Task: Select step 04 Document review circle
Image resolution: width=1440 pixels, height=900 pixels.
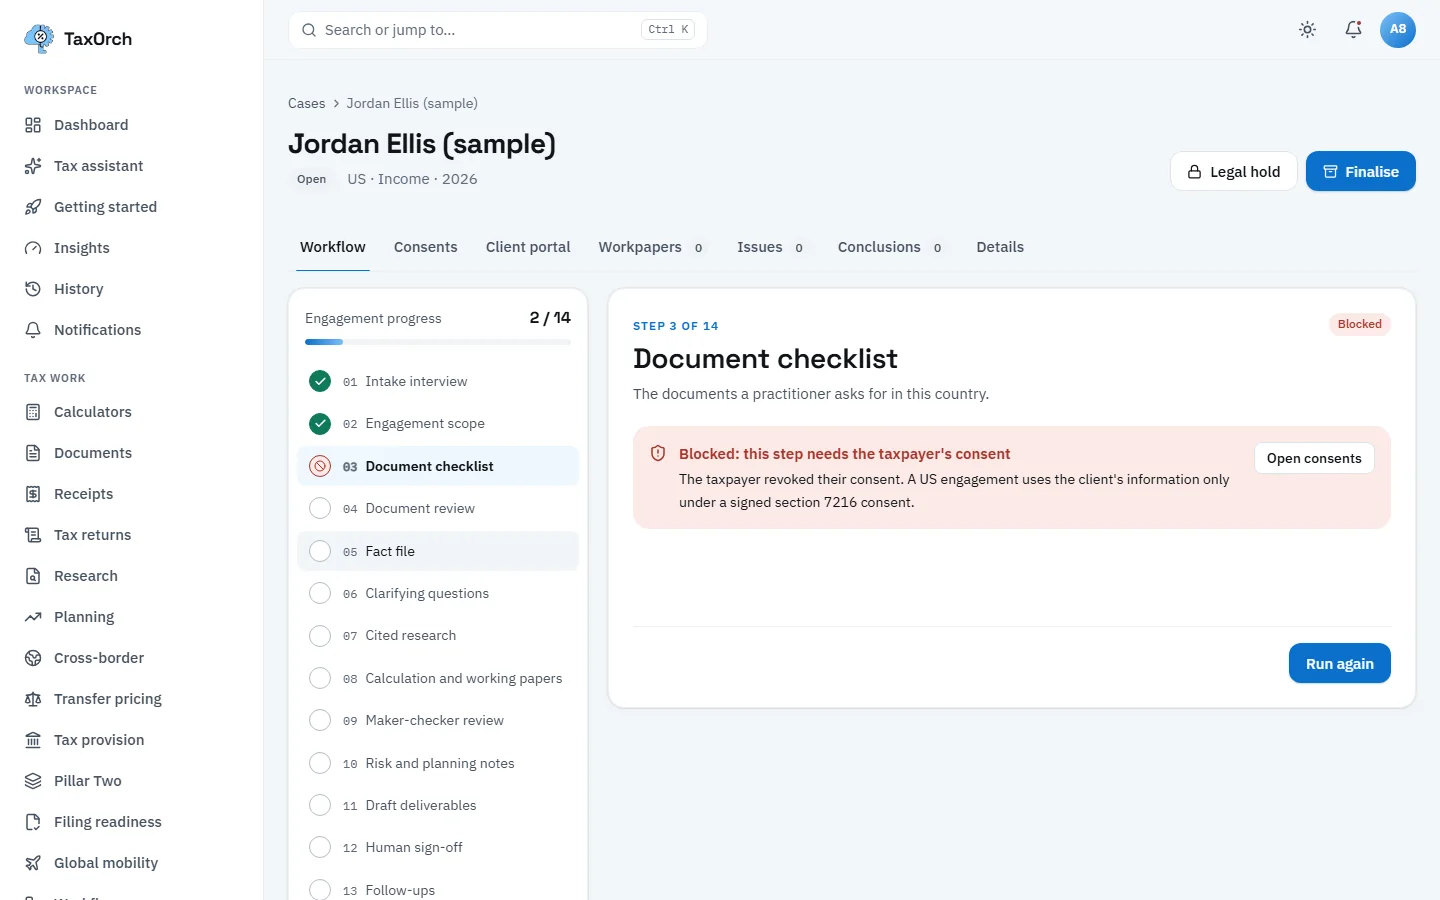Action: (x=320, y=508)
